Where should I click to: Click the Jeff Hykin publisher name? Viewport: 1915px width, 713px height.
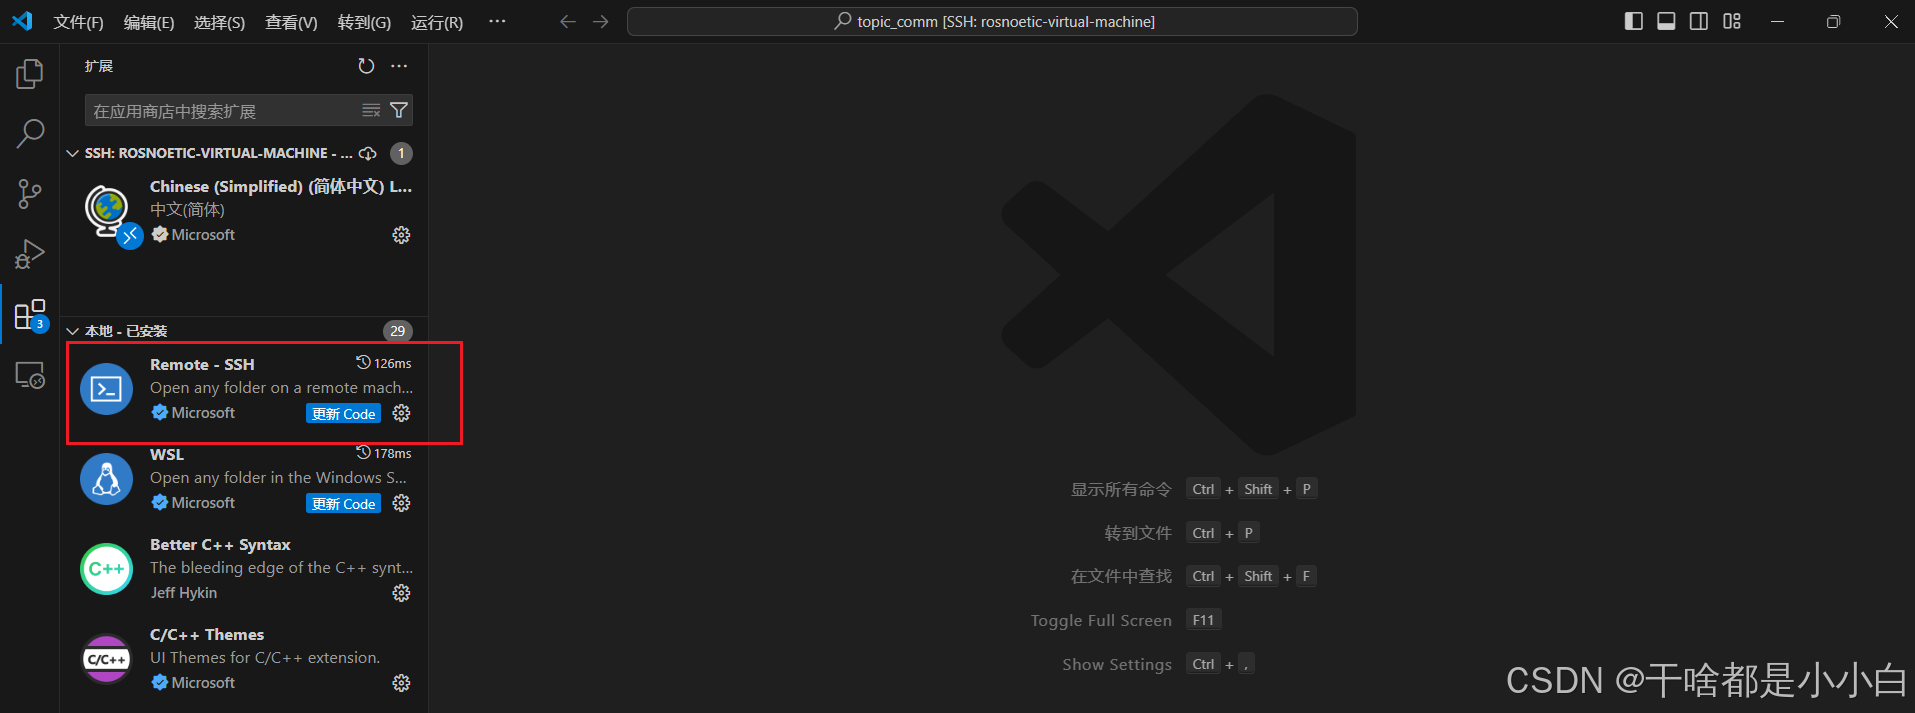pyautogui.click(x=184, y=592)
